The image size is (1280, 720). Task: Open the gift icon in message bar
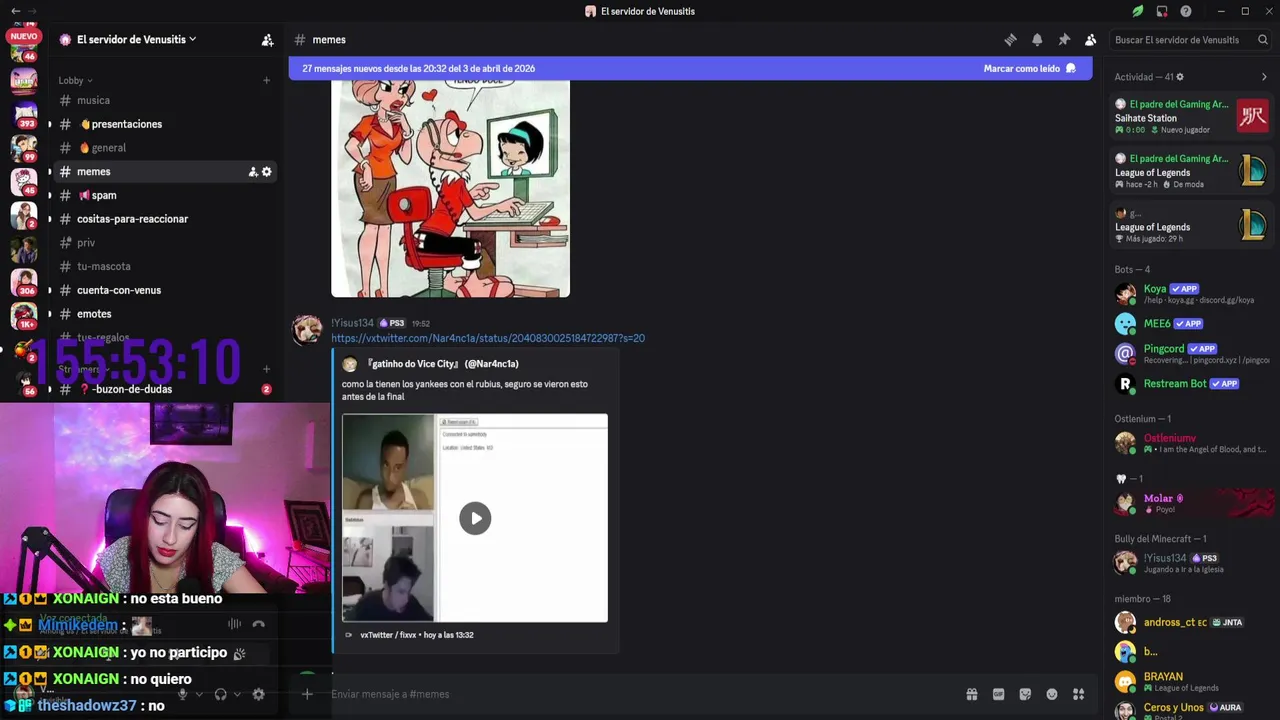(971, 694)
